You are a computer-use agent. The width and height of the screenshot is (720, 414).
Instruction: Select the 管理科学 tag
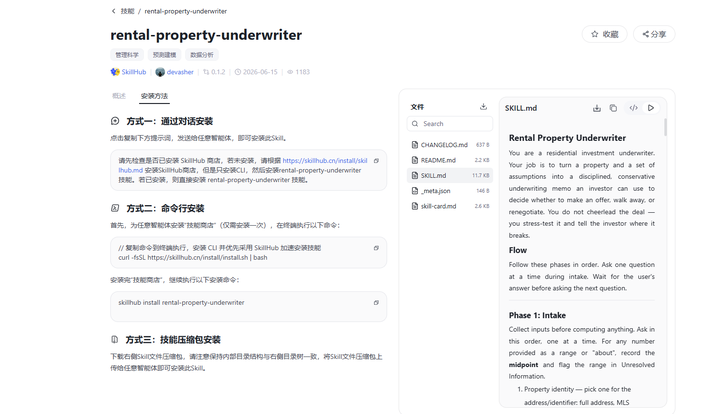pyautogui.click(x=127, y=55)
